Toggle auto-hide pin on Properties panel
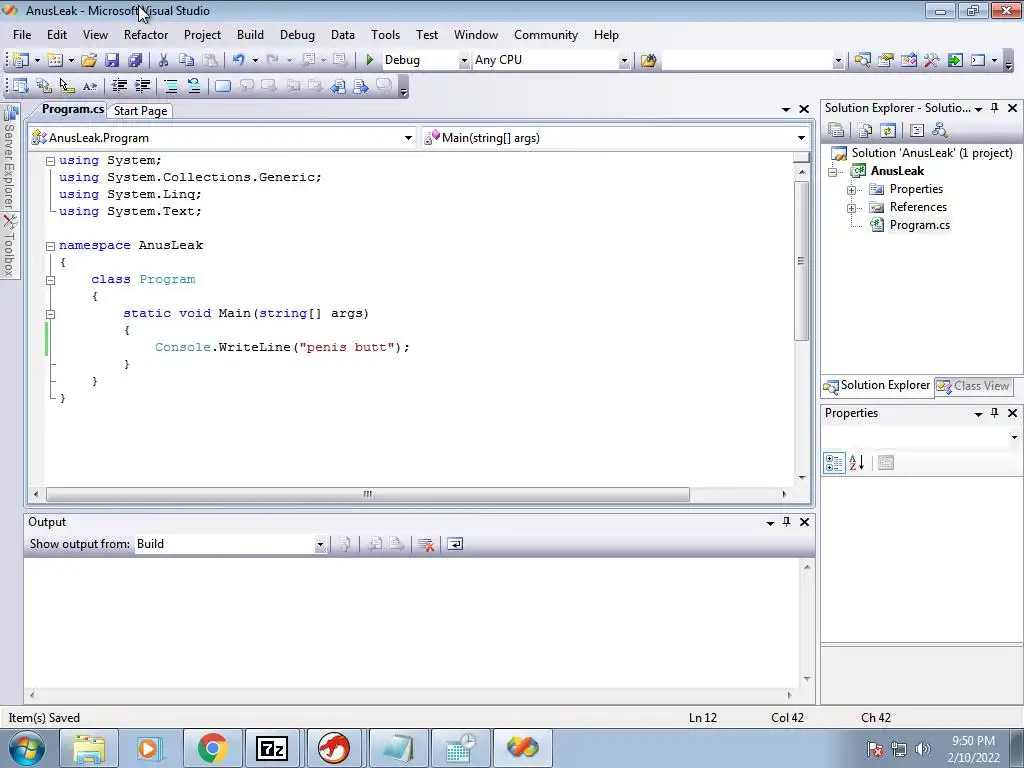Viewport: 1024px width, 768px height. click(x=995, y=413)
